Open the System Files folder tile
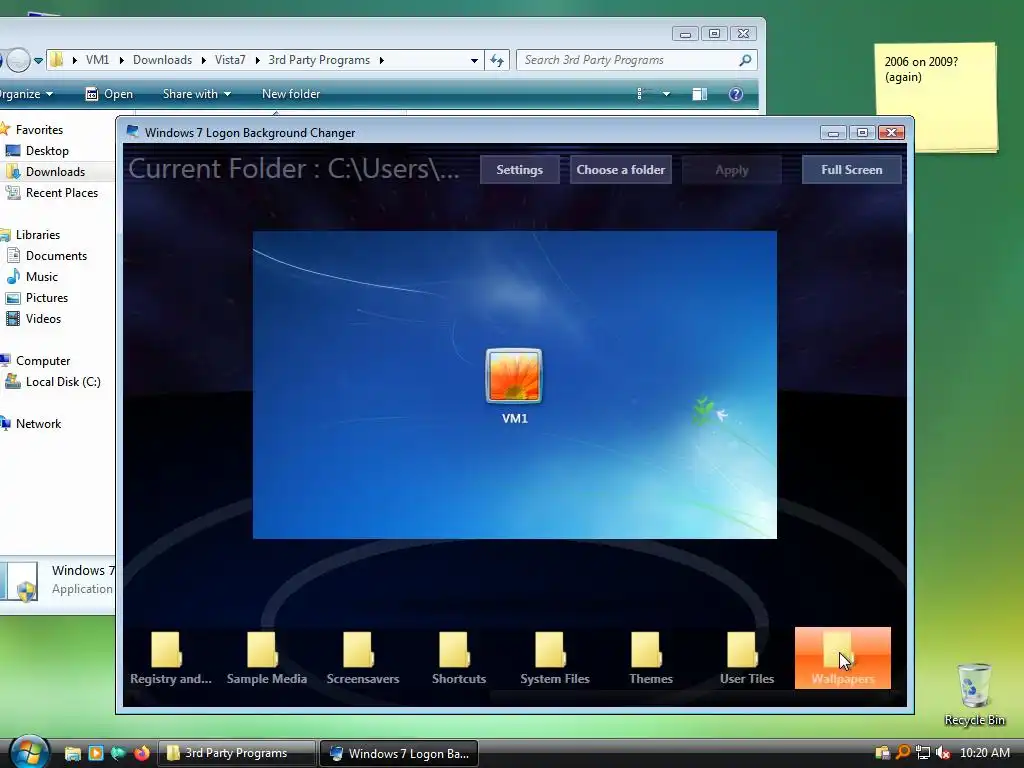Viewport: 1024px width, 768px height. [x=554, y=658]
